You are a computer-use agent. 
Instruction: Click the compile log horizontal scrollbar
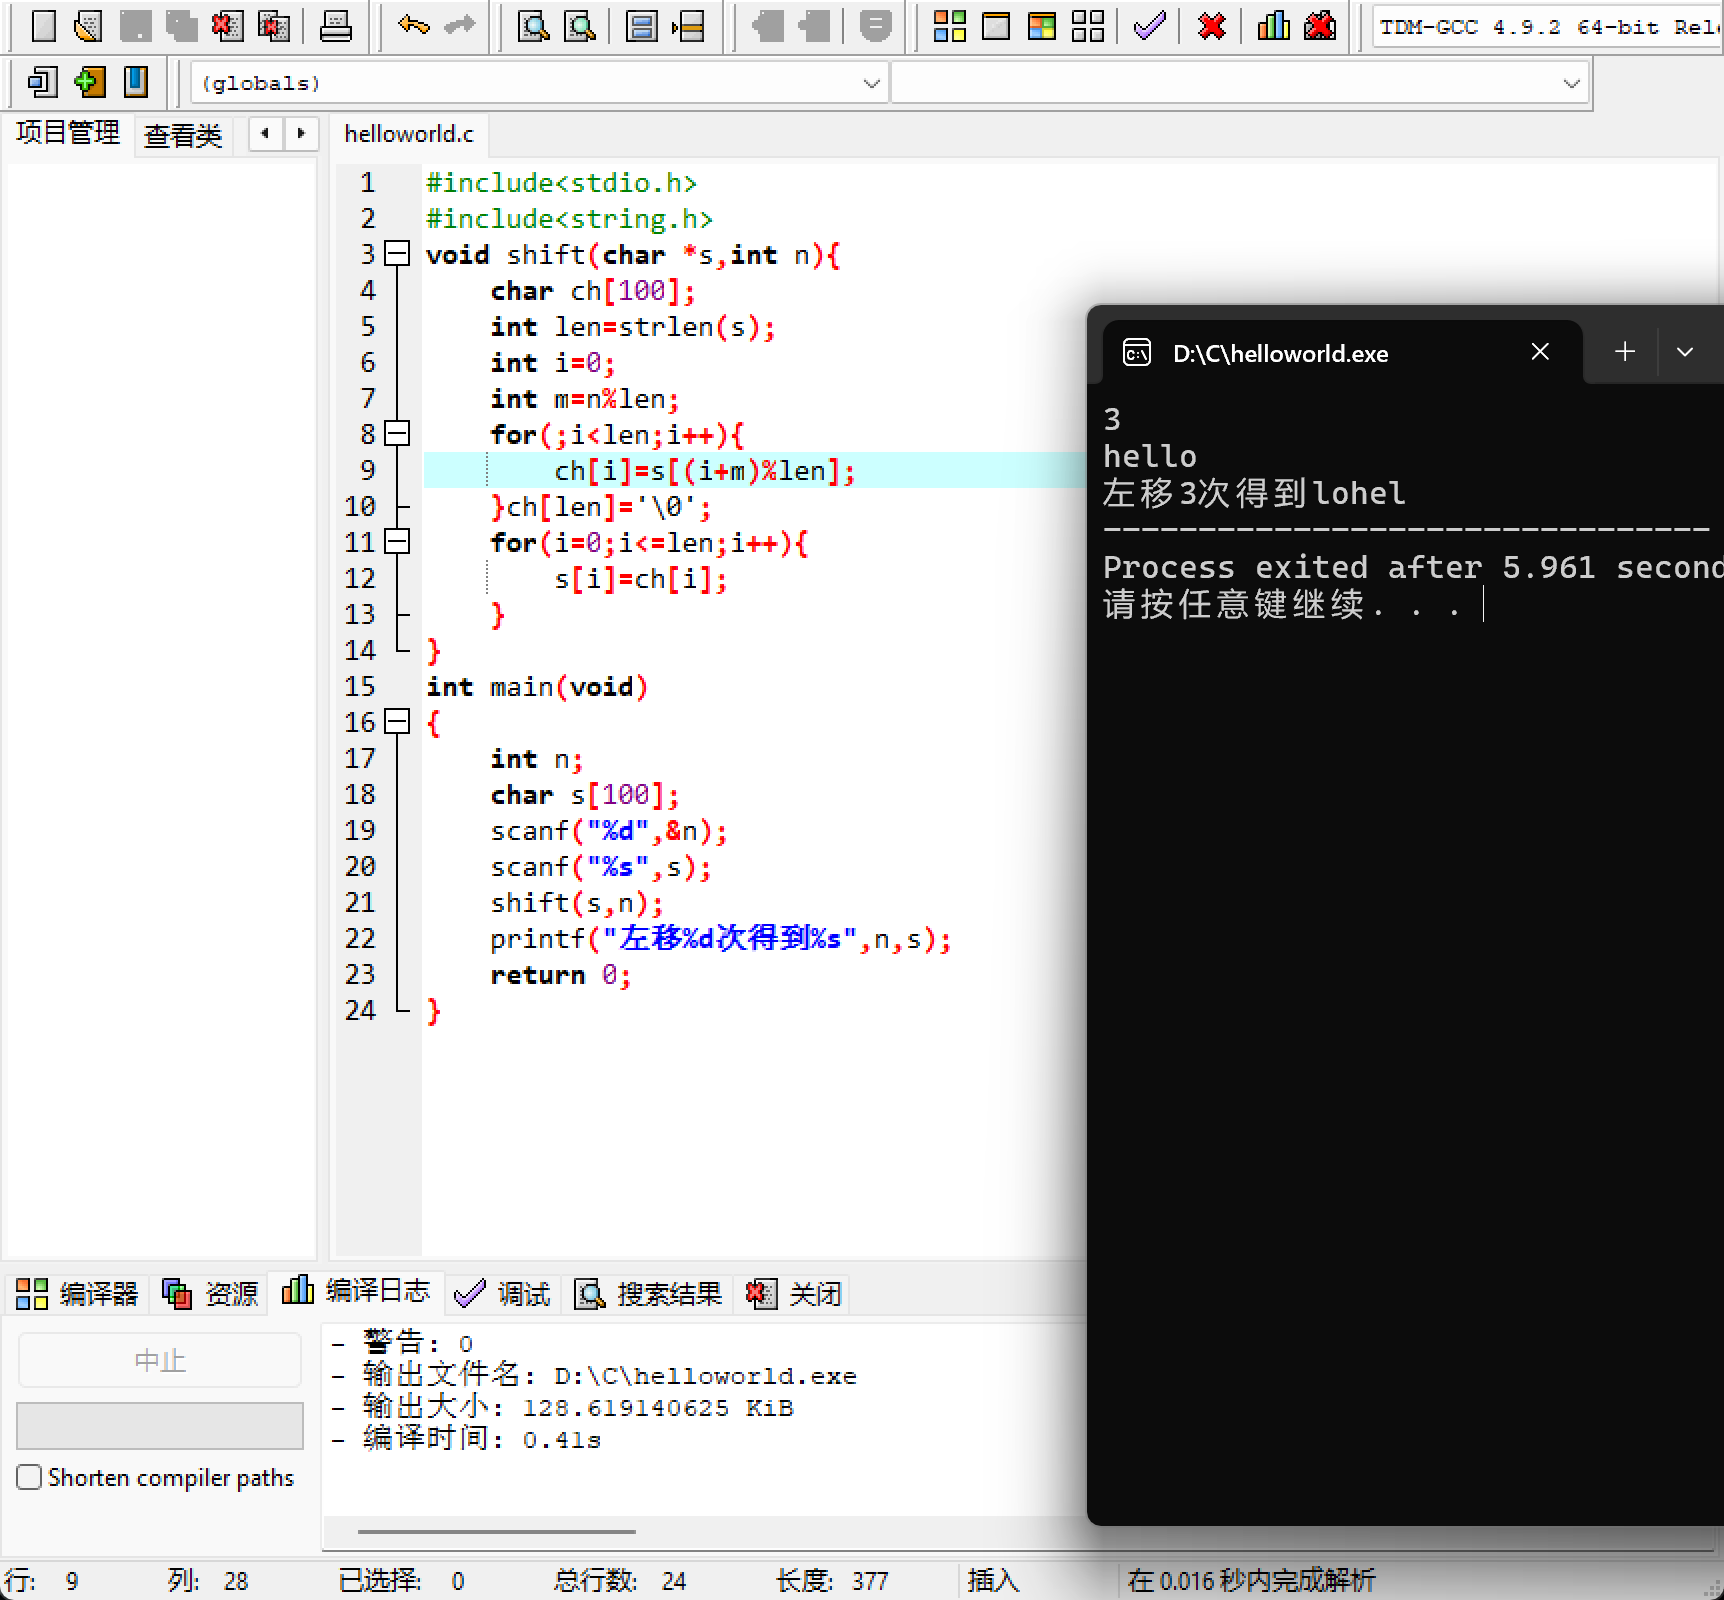(497, 1531)
